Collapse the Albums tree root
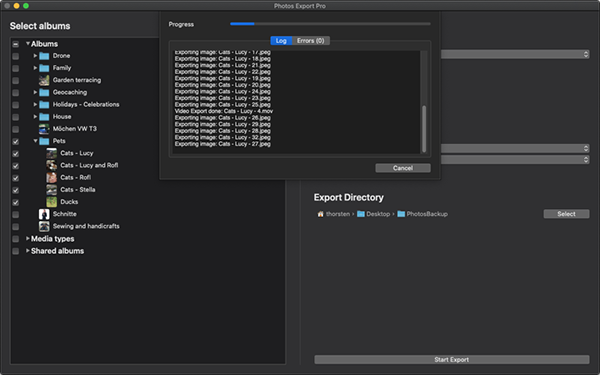Viewport: 600px width, 375px height. [28, 44]
